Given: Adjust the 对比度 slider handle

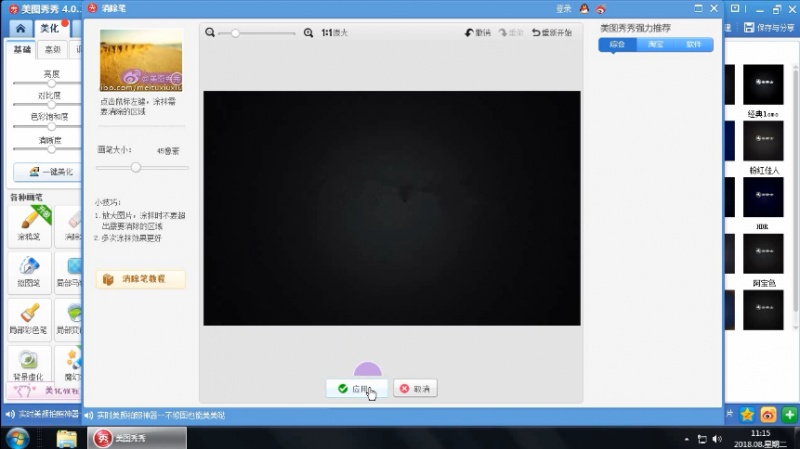Looking at the screenshot, I should point(52,105).
